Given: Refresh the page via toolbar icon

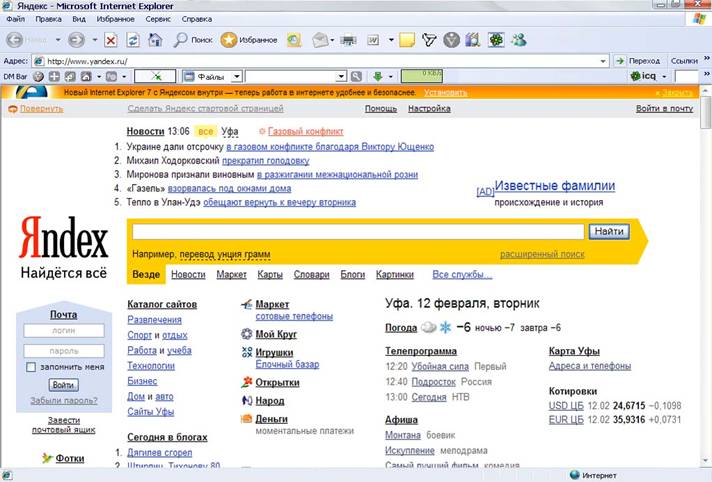Looking at the screenshot, I should point(133,40).
